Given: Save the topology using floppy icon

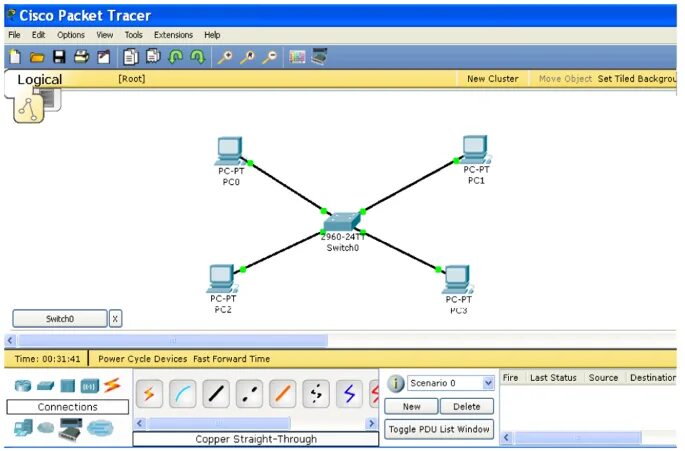Looking at the screenshot, I should (x=59, y=57).
